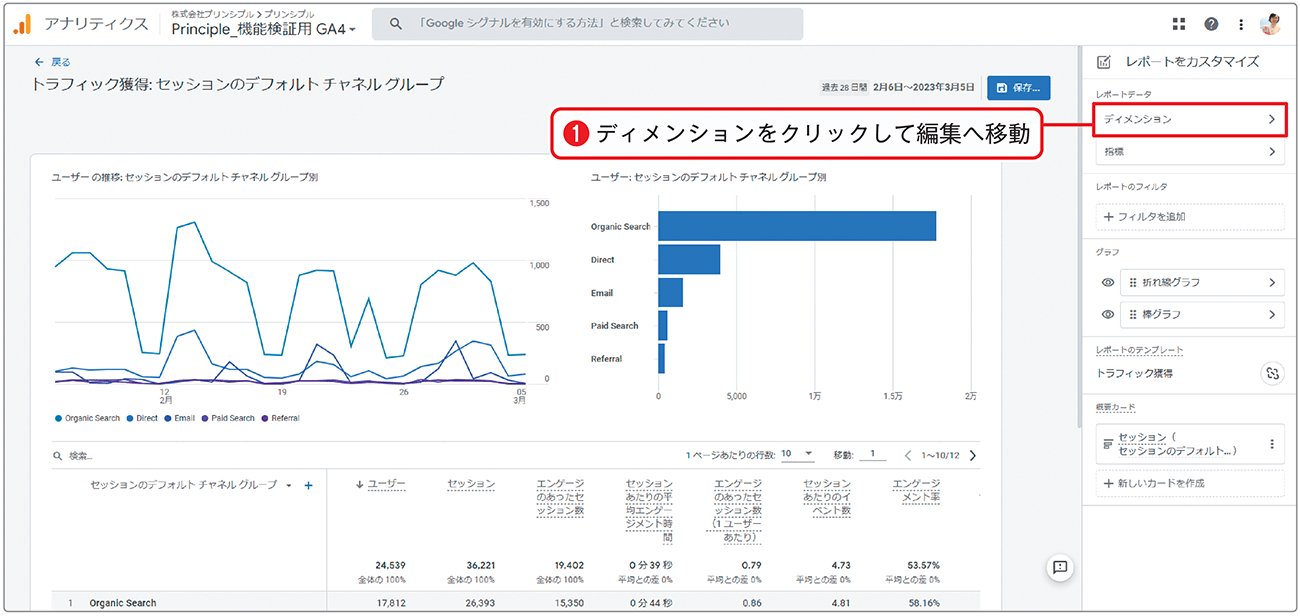Click the Paid Search label in bar chart
Image resolution: width=1300 pixels, height=616 pixels.
(x=614, y=326)
